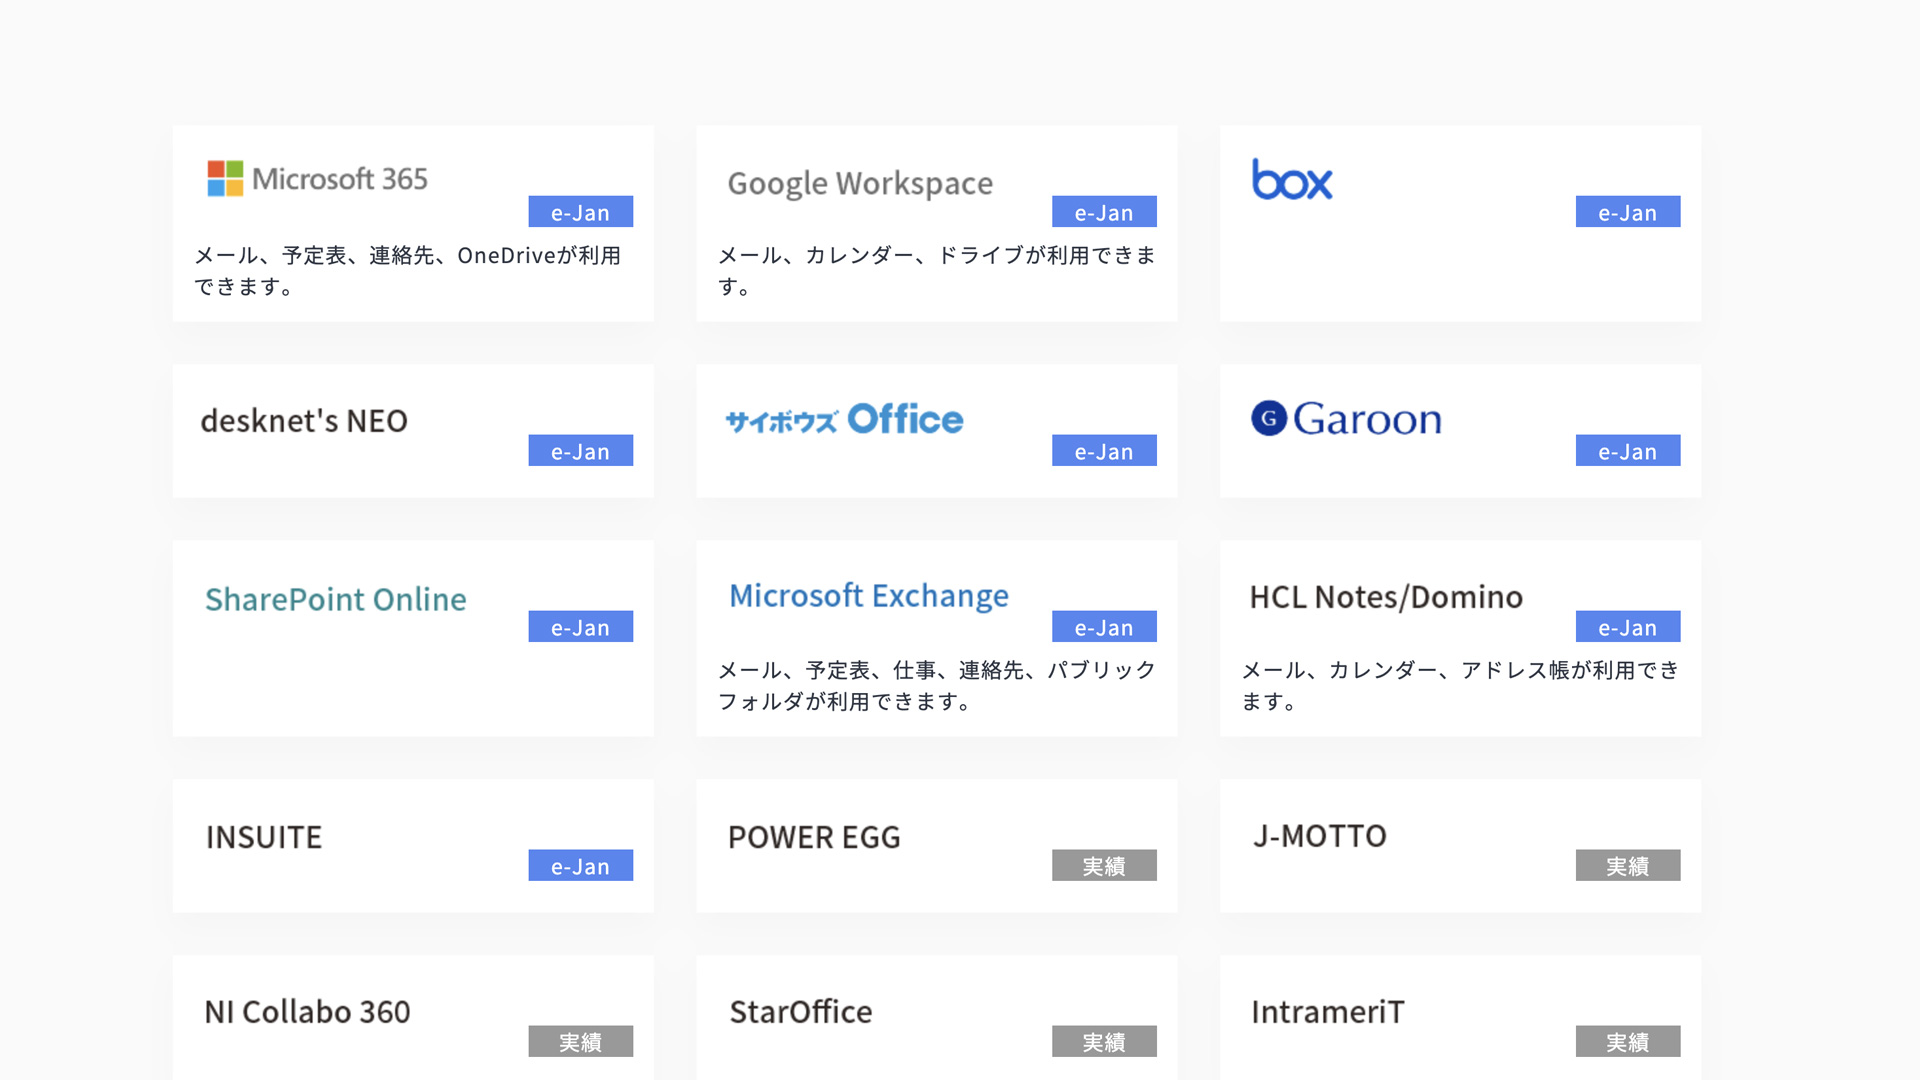This screenshot has width=1920, height=1080.
Task: Click the 実績 badge on StarOffice card
Action: [1104, 1042]
